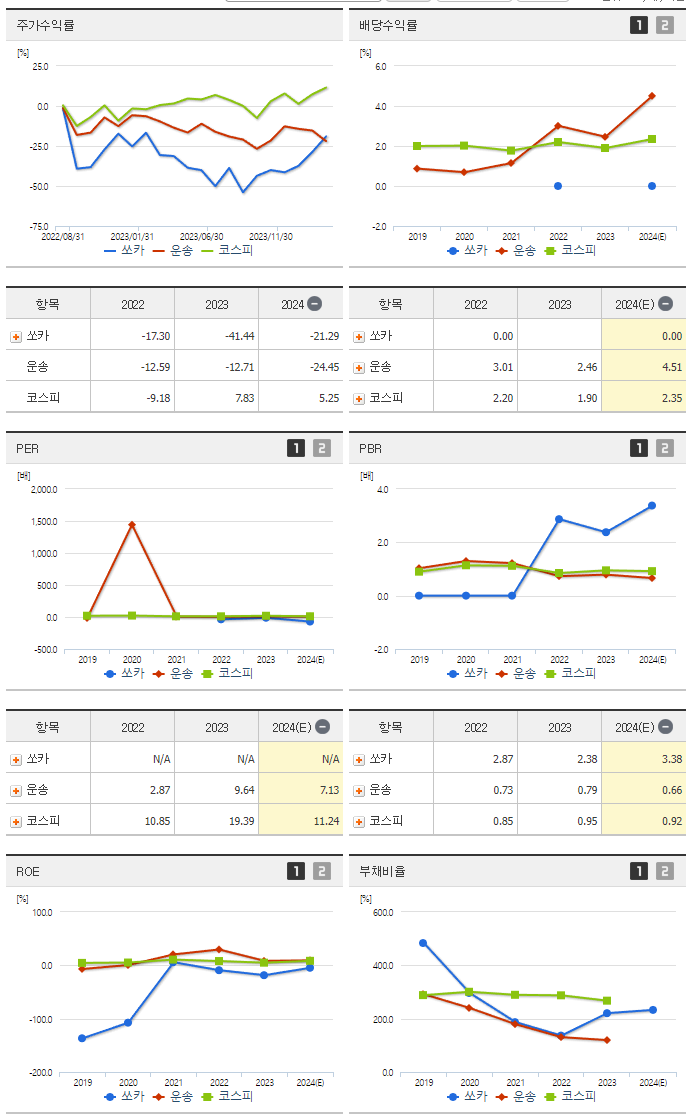Expand 코스피 row in PER table
Screen dimensions: 691x1115
coord(16,822)
